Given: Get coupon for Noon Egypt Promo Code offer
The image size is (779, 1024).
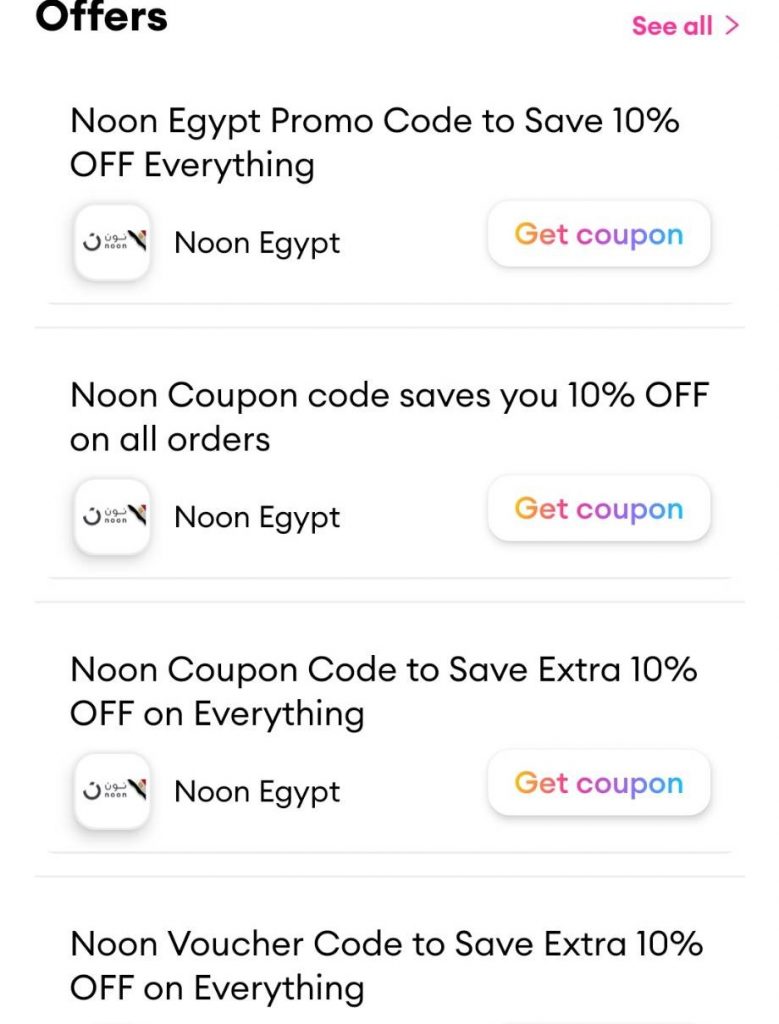Looking at the screenshot, I should click(x=599, y=234).
